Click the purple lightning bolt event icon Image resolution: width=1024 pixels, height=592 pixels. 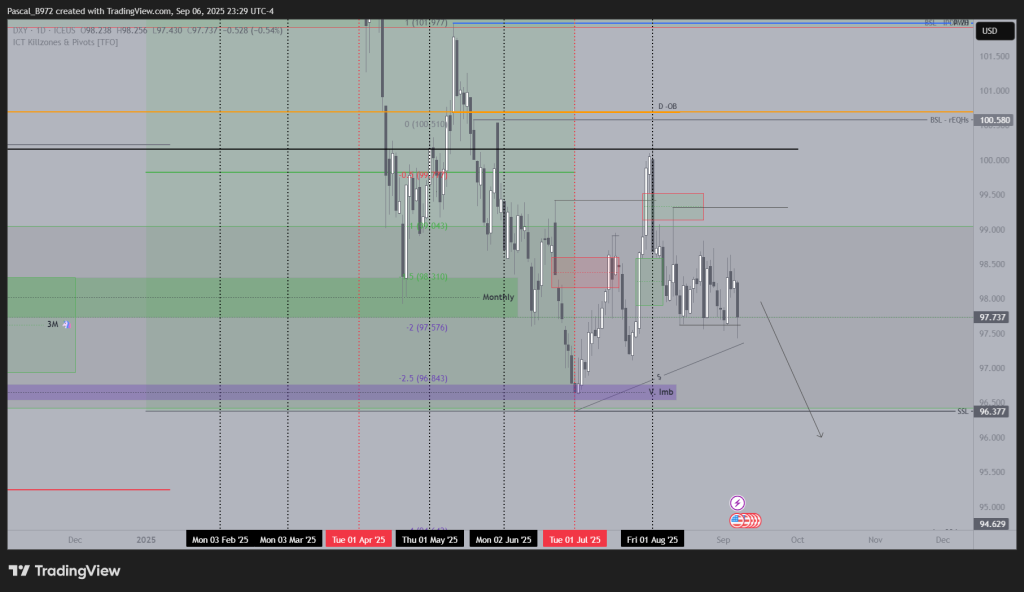[737, 503]
